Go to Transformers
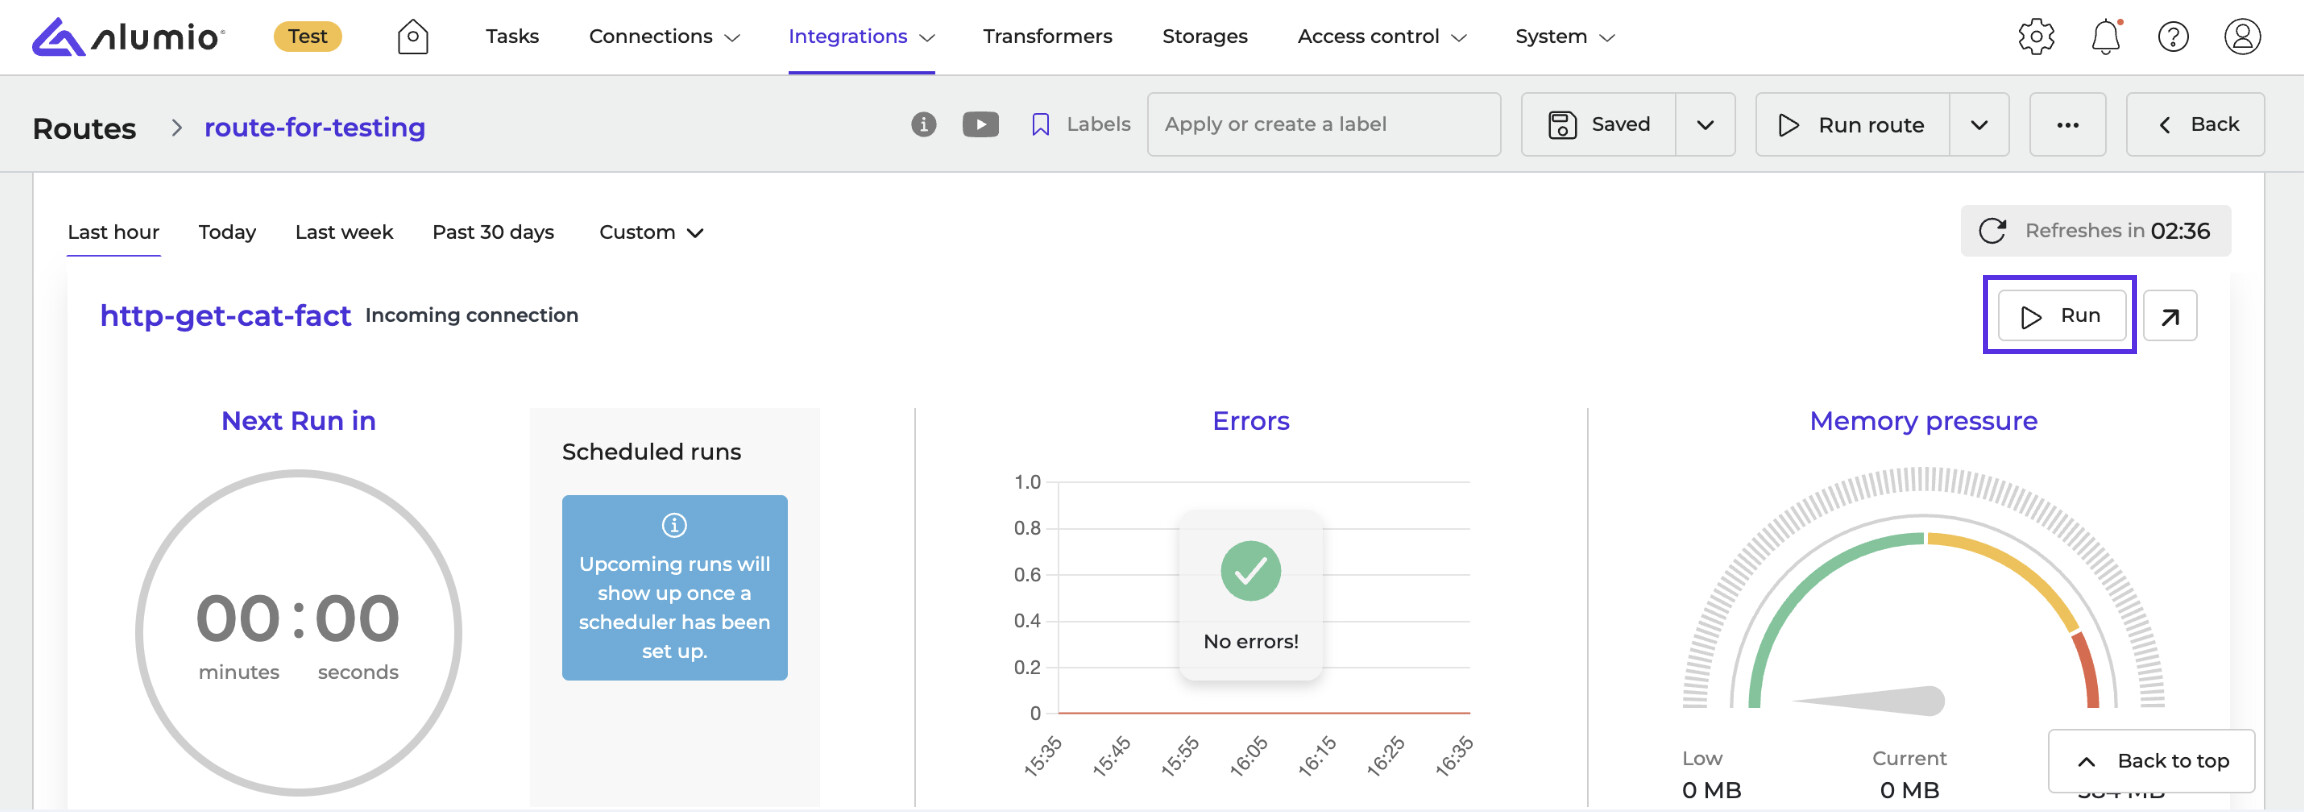Viewport: 2304px width, 812px height. [x=1047, y=37]
